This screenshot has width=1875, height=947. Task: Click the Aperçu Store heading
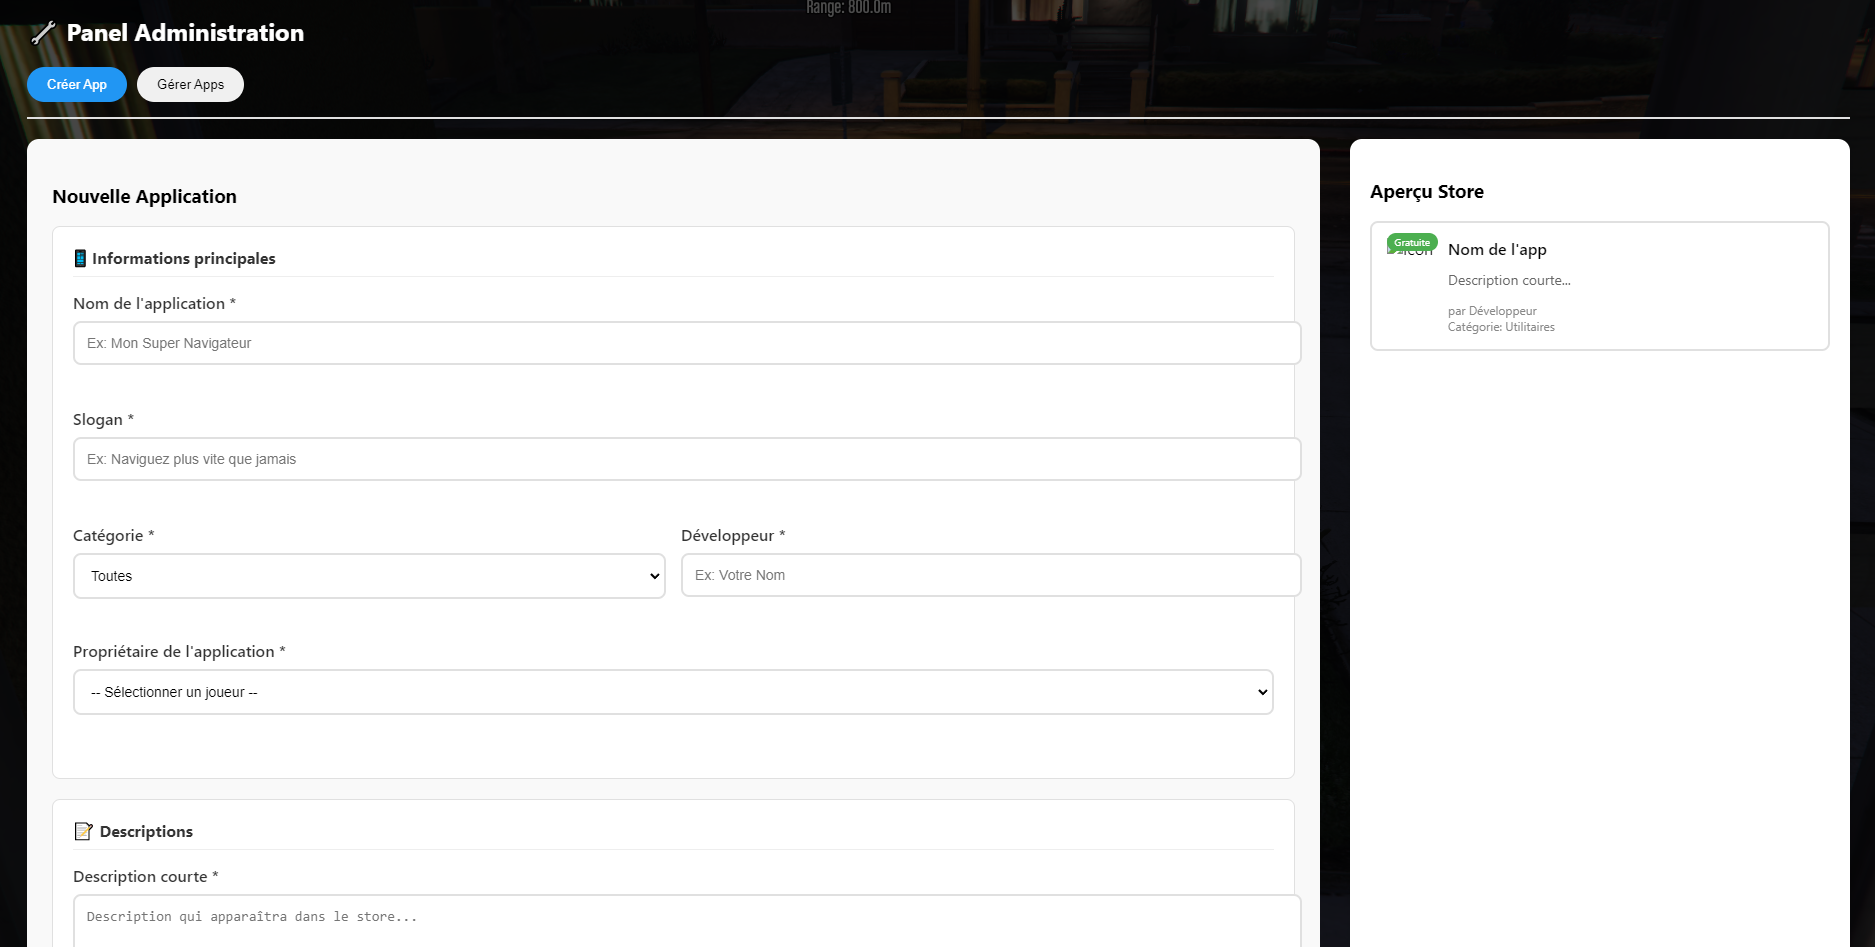tap(1426, 192)
